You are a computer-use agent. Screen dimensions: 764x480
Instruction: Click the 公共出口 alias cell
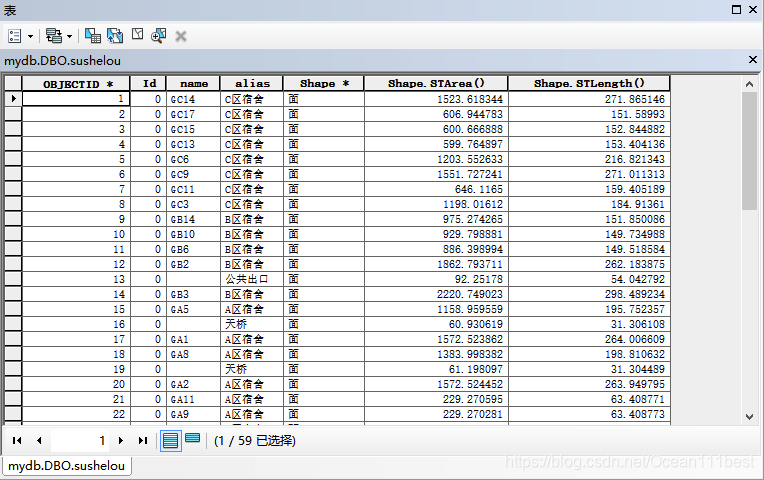pos(251,280)
